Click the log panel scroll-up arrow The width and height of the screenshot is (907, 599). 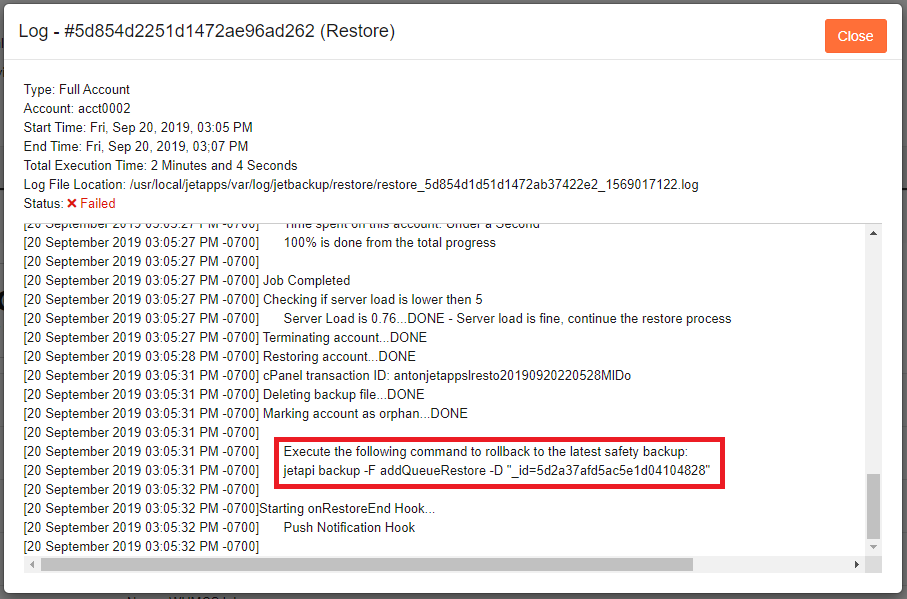click(873, 233)
